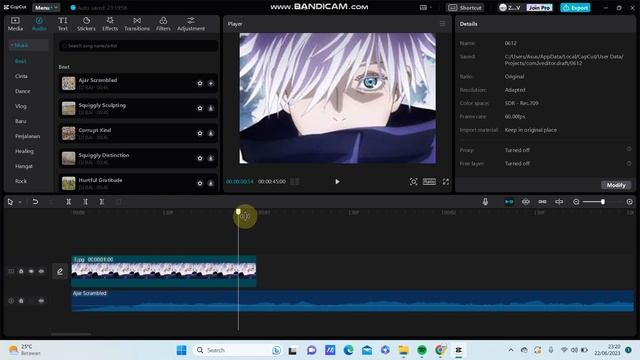Image resolution: width=640 pixels, height=360 pixels.
Task: Open the Shortcut button
Action: [x=465, y=7]
